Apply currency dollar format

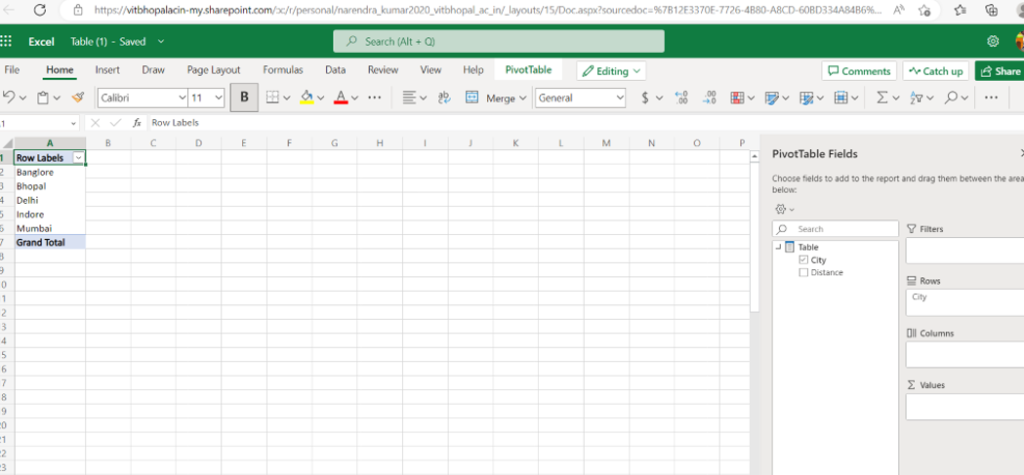(645, 97)
